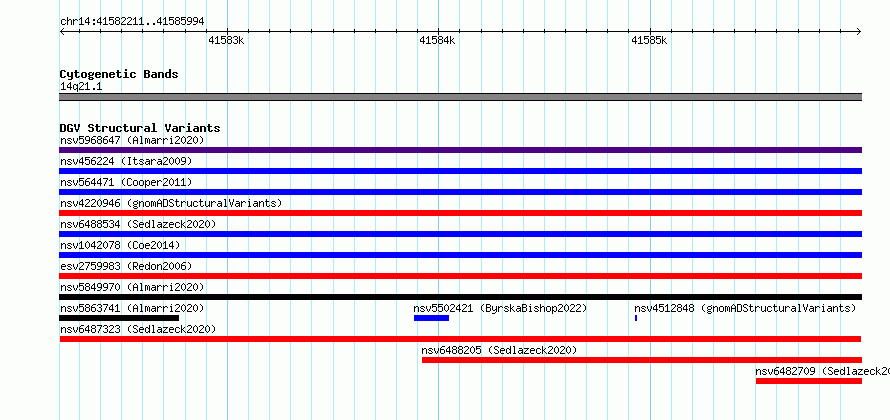Open the nsv6482709 label

click(822, 371)
